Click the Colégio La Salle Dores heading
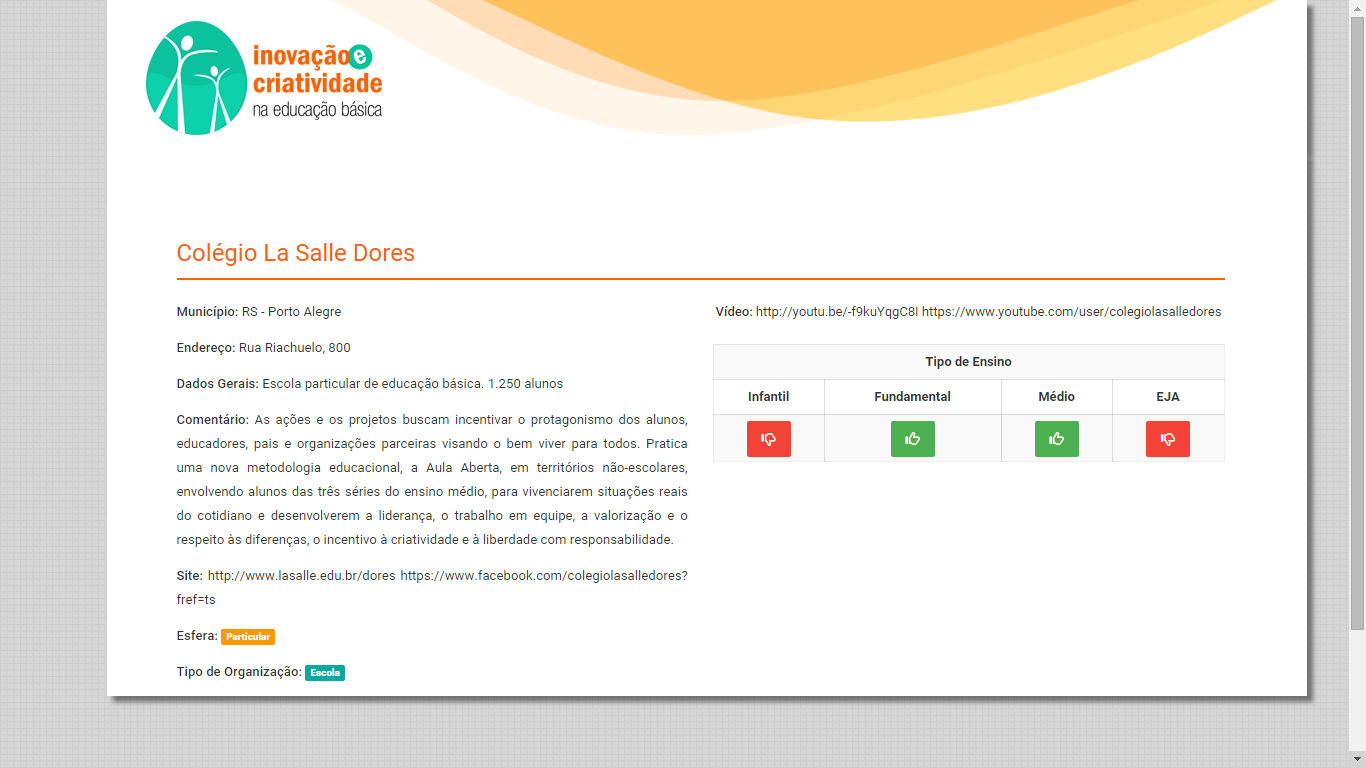Screen dimensions: 1366x768 pos(295,253)
